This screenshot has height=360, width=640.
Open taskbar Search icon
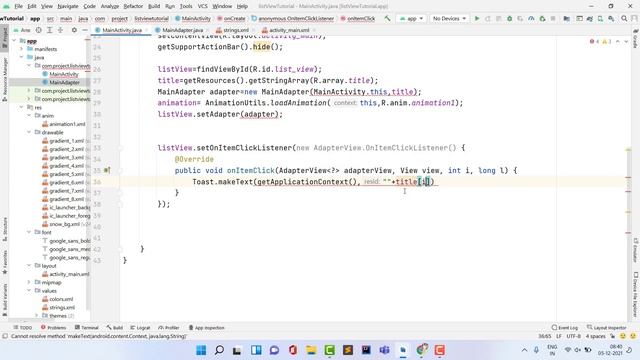tap(219, 350)
